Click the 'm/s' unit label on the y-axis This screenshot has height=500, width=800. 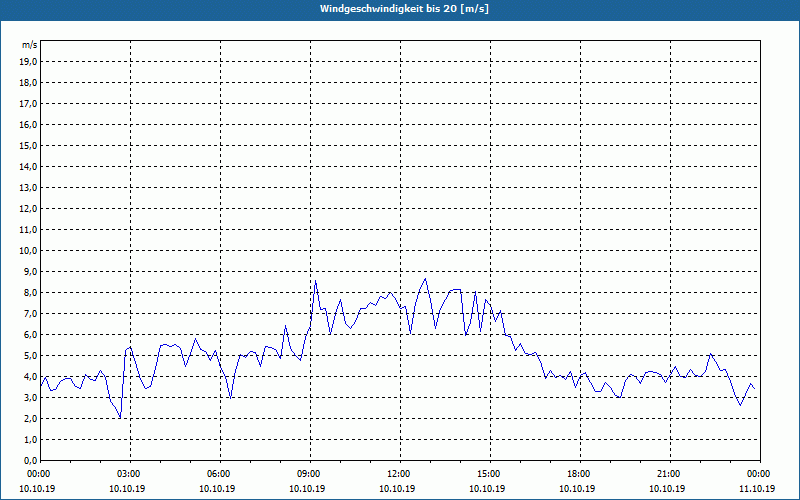tap(30, 45)
